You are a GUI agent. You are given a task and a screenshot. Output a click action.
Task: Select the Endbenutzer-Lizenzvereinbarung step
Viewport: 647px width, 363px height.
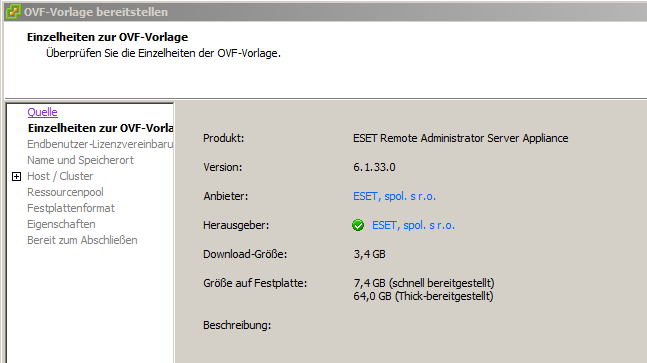100,144
